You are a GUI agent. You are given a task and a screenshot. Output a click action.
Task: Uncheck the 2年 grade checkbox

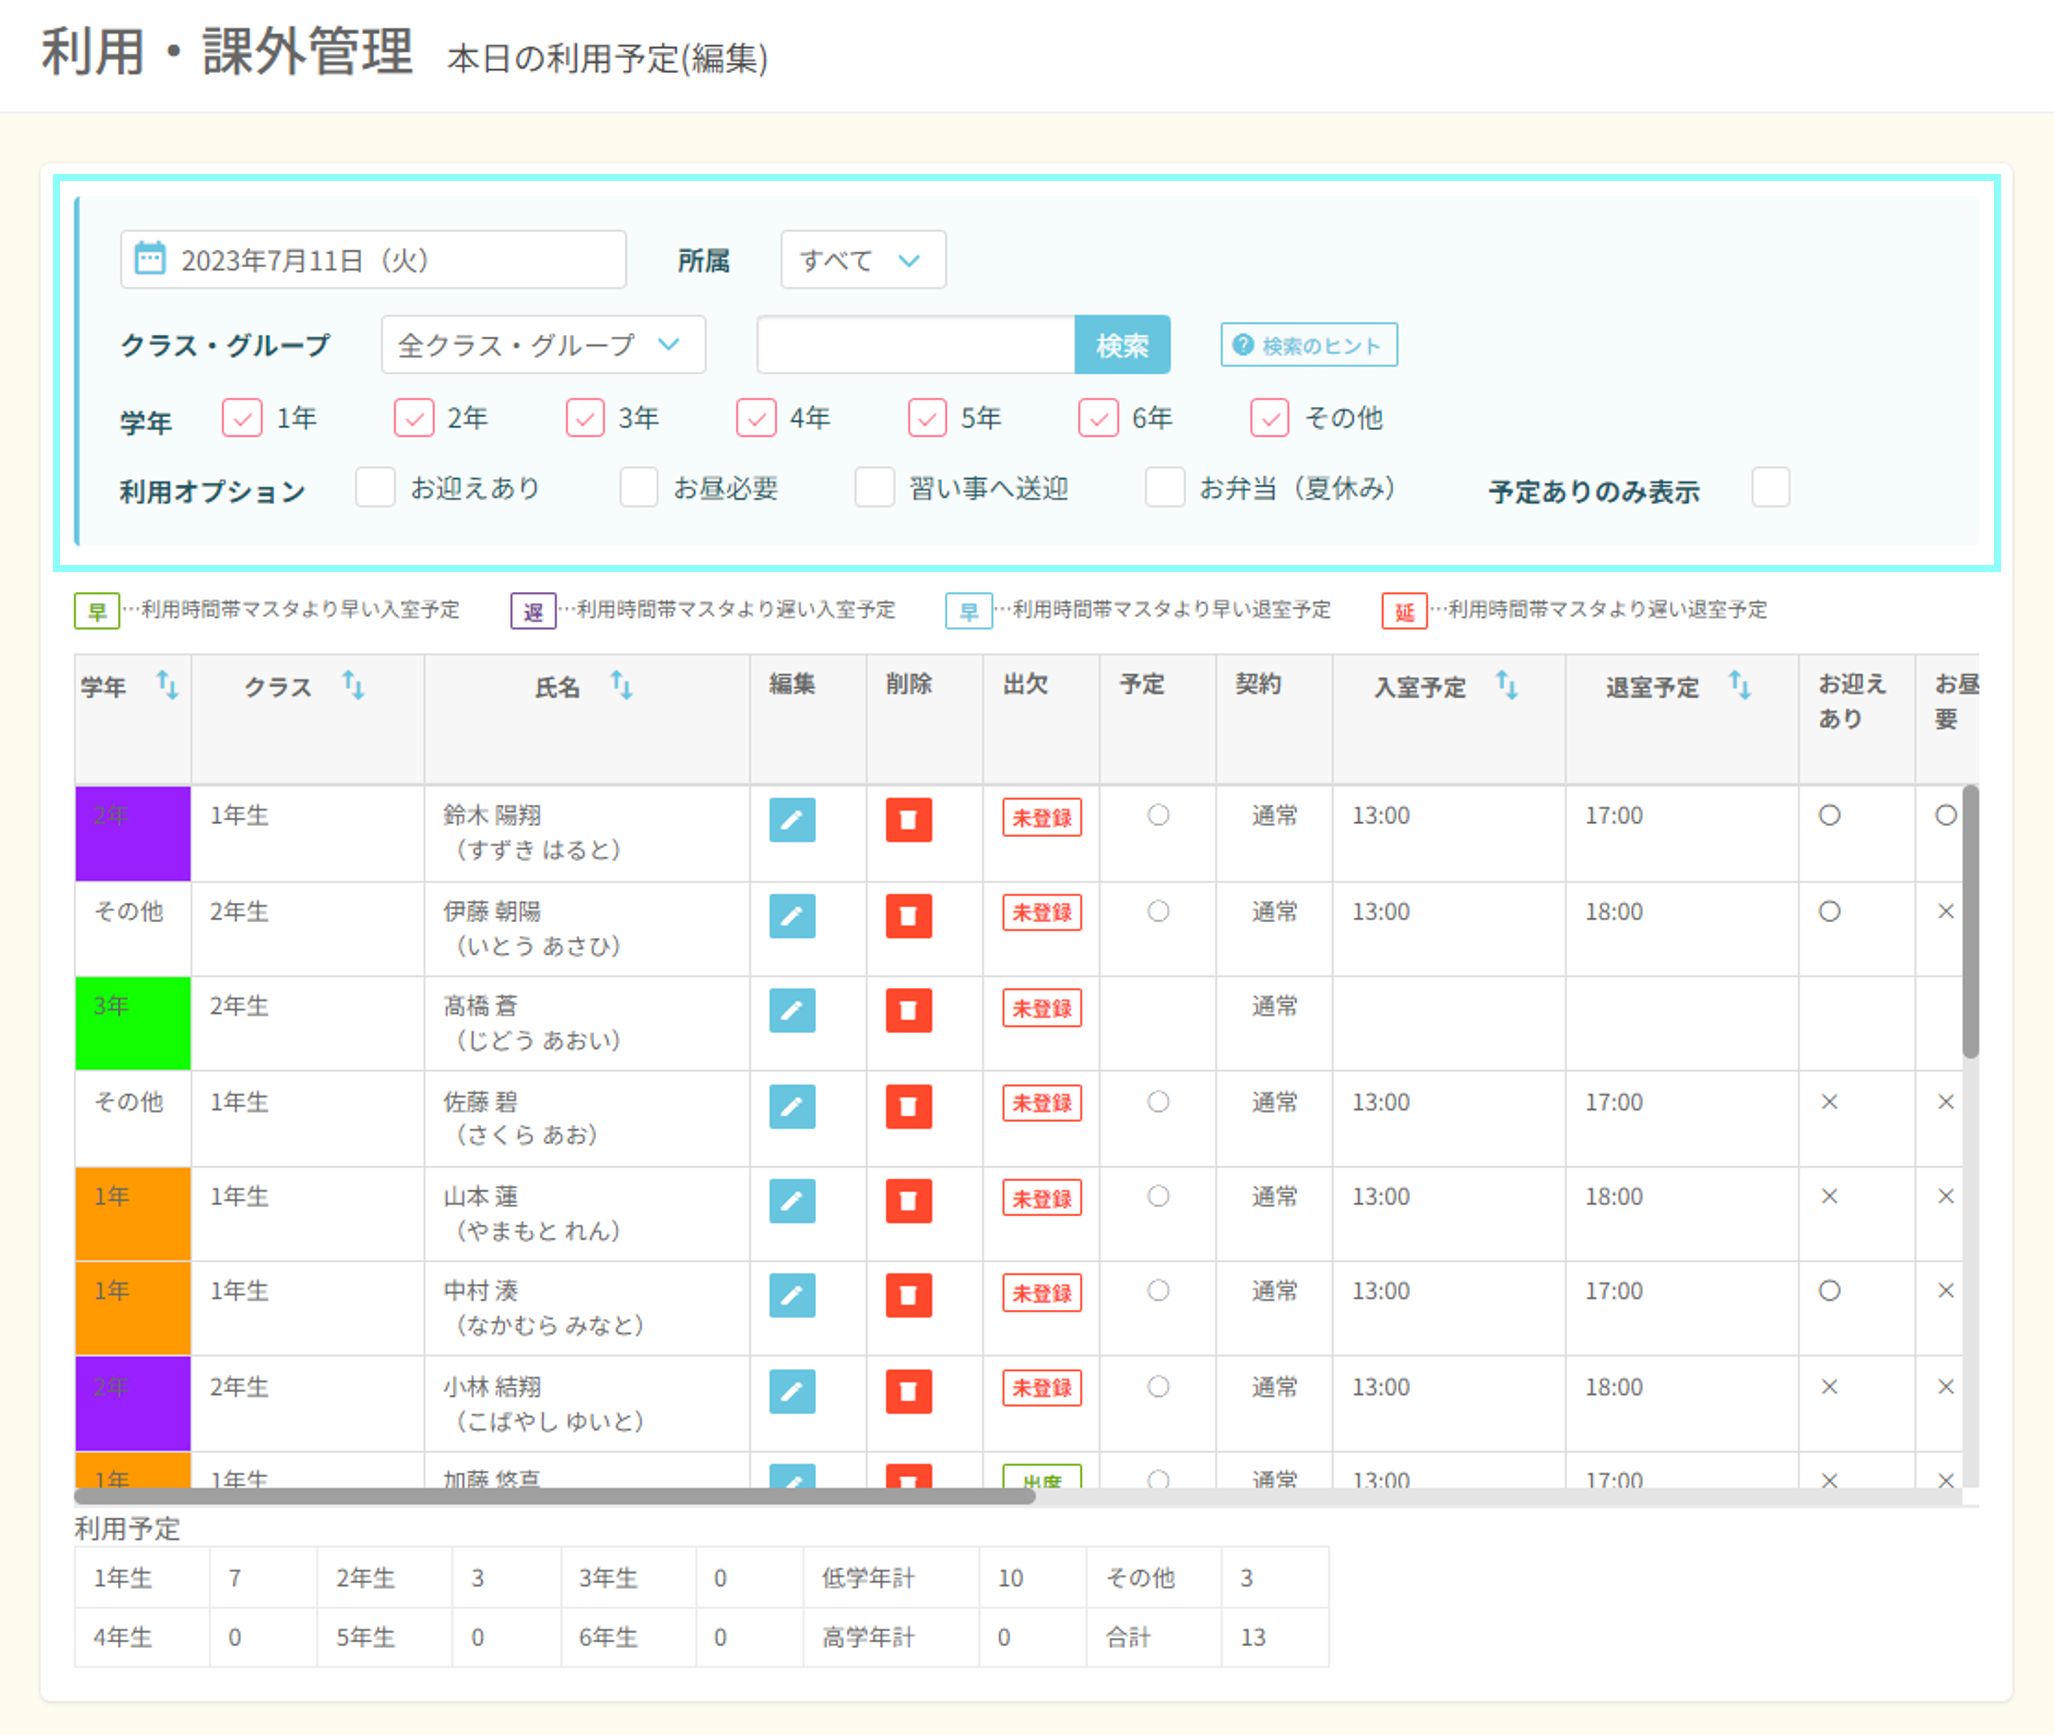click(x=414, y=418)
